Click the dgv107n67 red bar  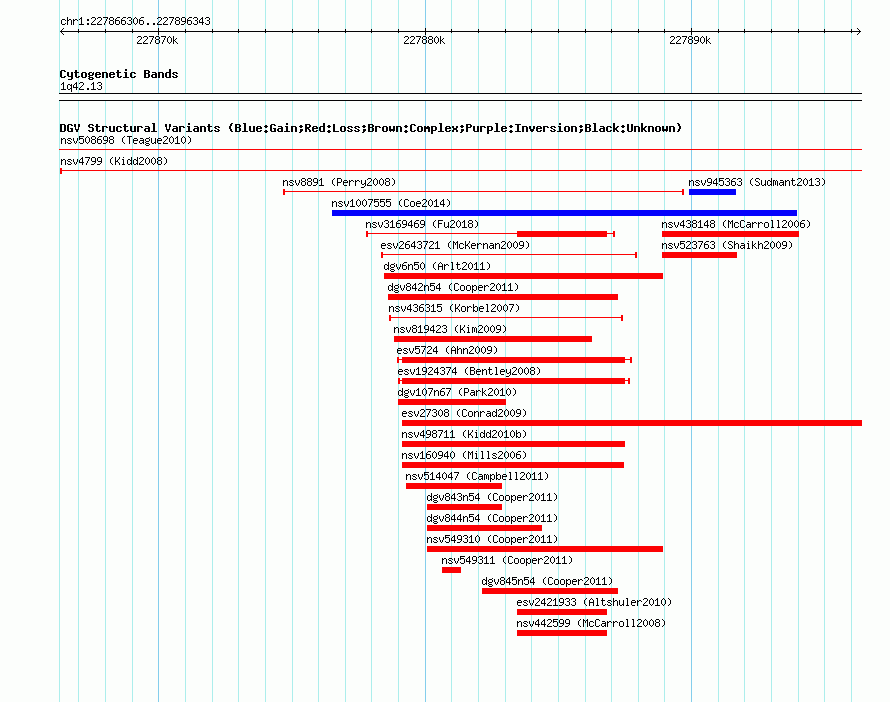tap(452, 402)
